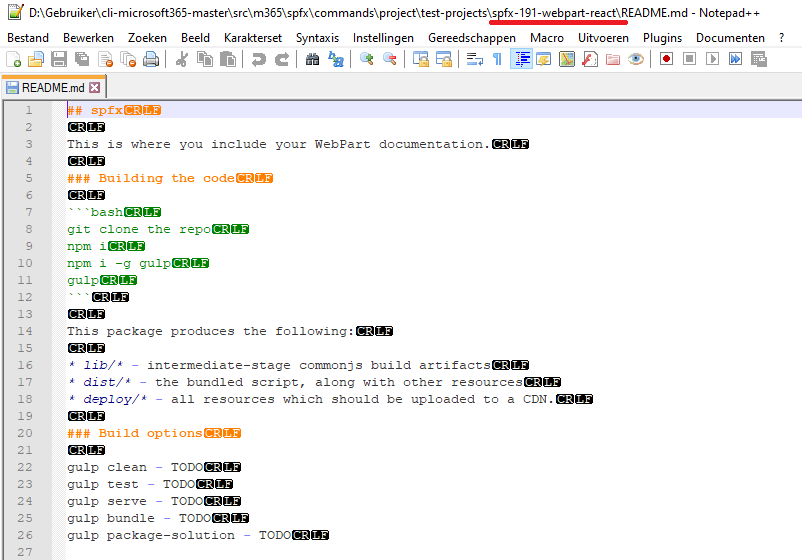Open Folder as Workspace panel
802x560 pixels.
613,59
